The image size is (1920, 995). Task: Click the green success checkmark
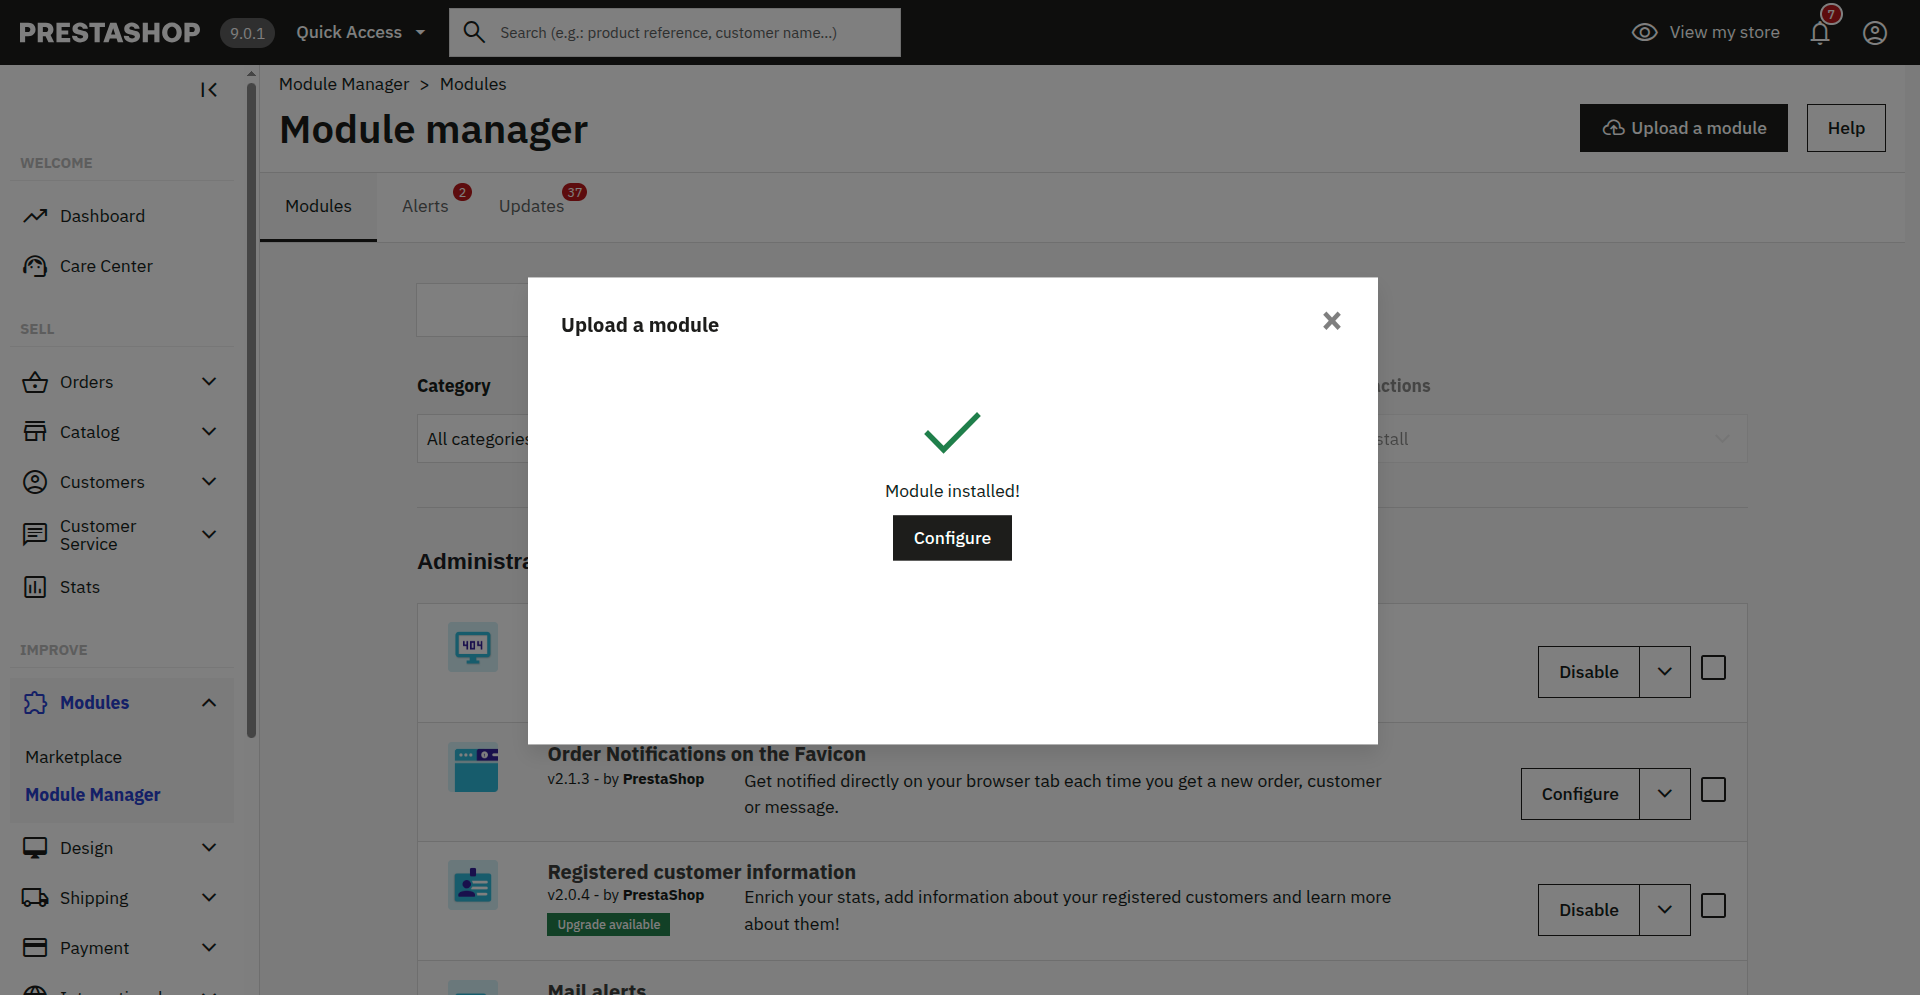(x=952, y=433)
